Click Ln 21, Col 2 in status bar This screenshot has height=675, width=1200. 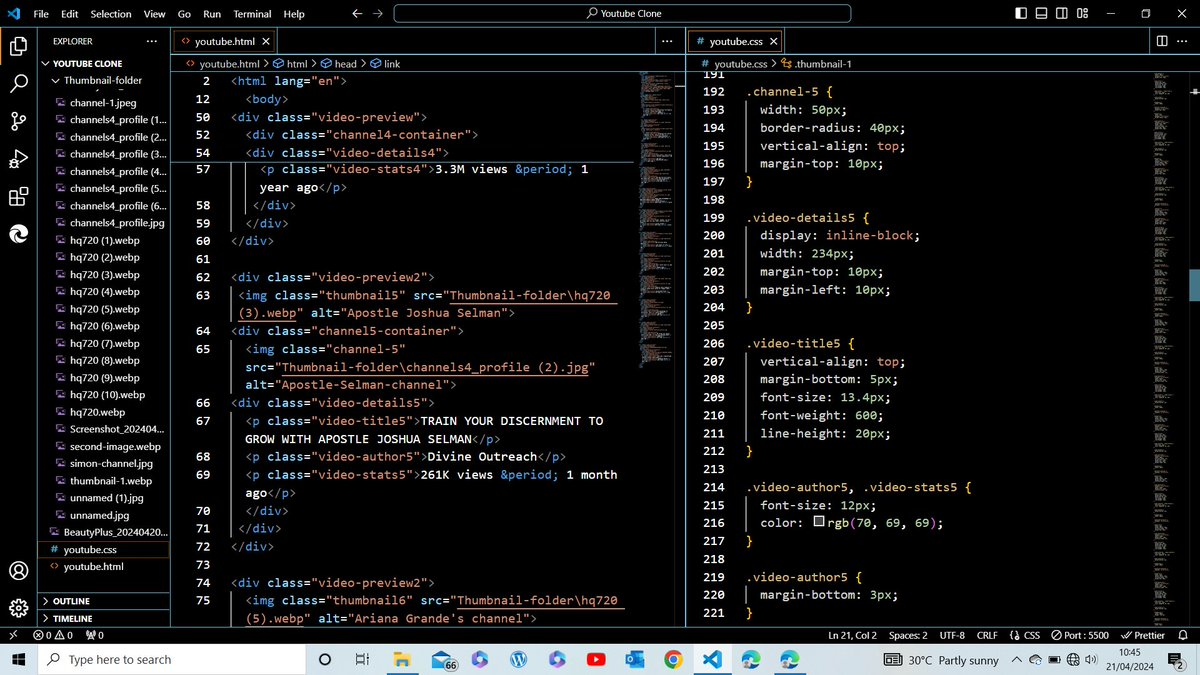coord(853,635)
